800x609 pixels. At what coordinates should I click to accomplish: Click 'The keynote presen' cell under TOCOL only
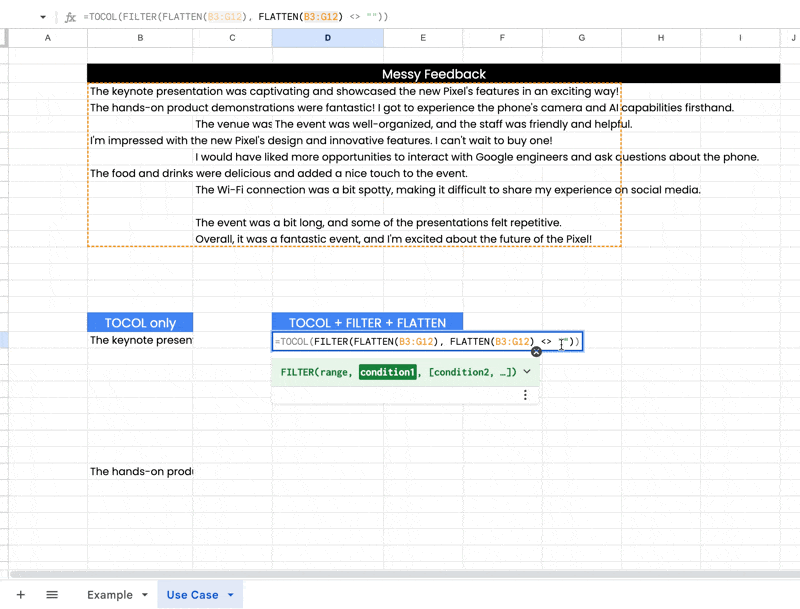[140, 340]
